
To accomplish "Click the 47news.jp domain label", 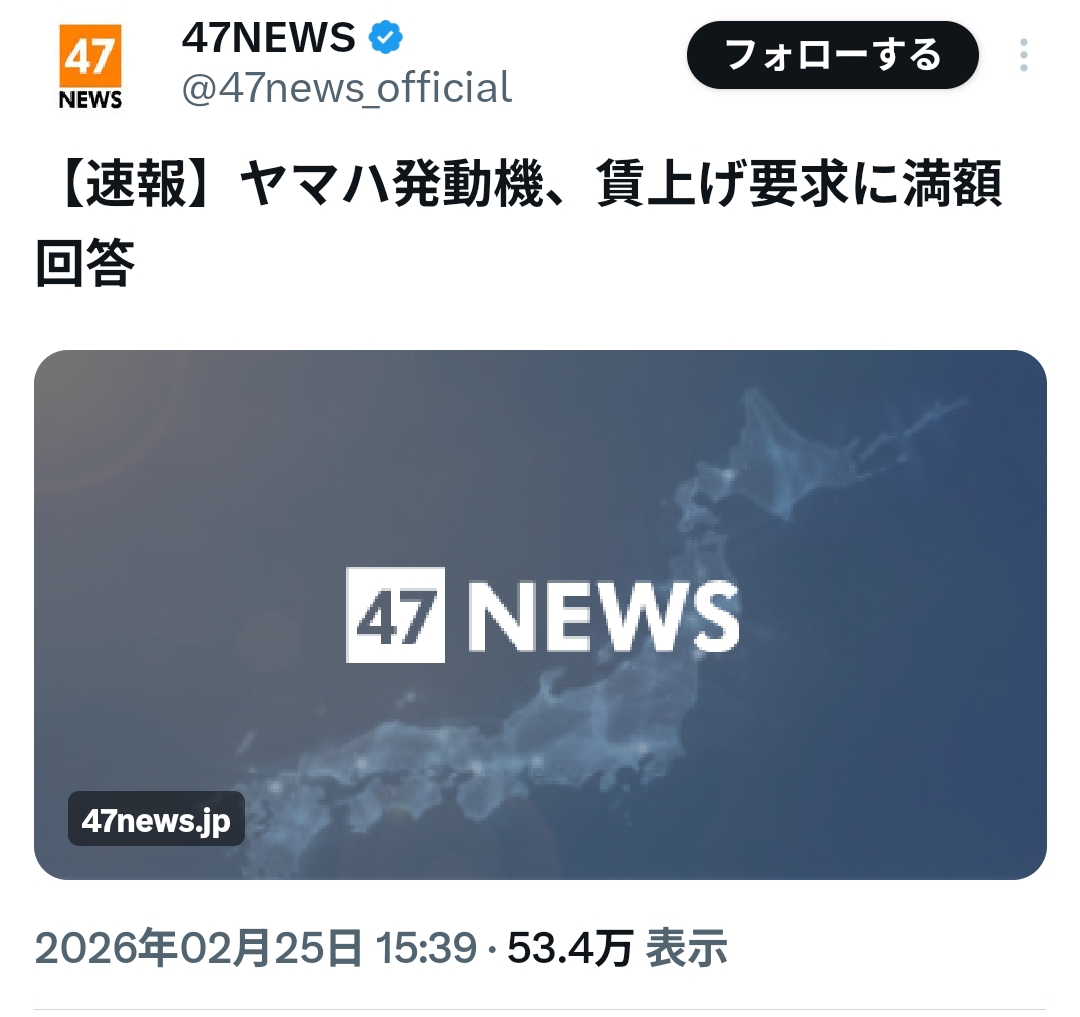I will point(156,819).
